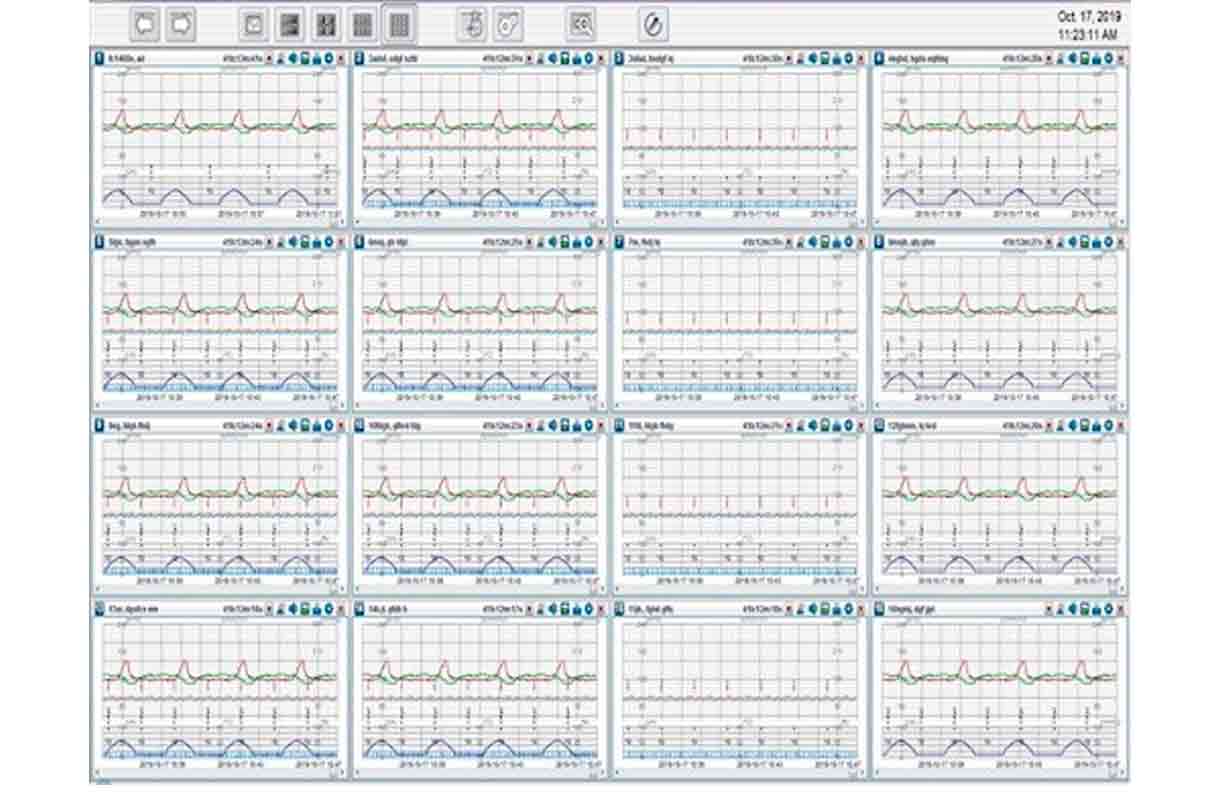Viewport: 1220px width, 812px height.
Task: Close panel 8 with its X button
Action: click(1123, 241)
